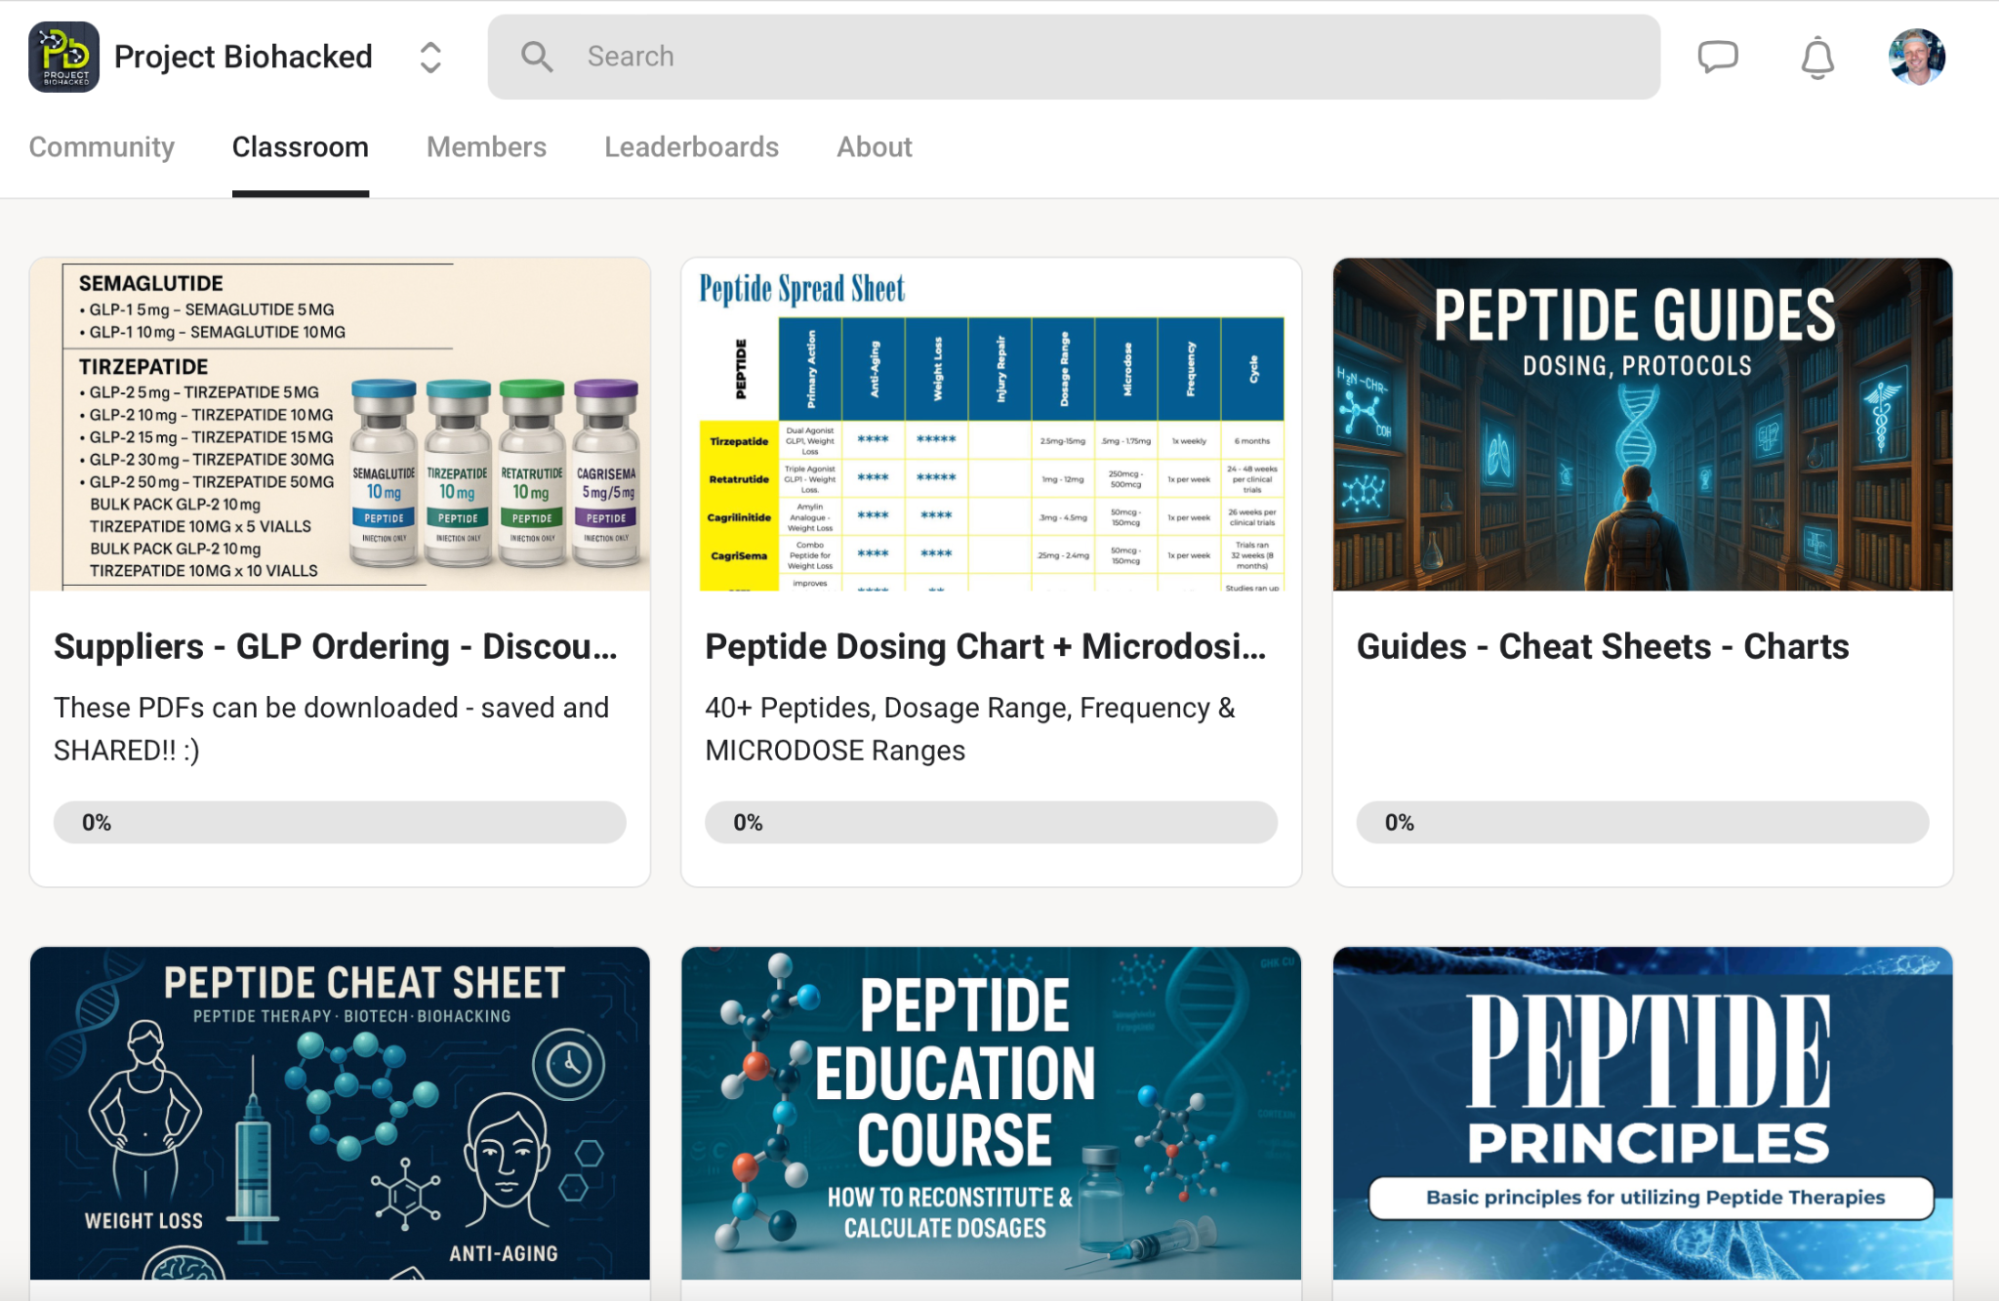Click the Peptide Dosing Chart 0% progress bar
Image resolution: width=1999 pixels, height=1302 pixels.
(991, 822)
